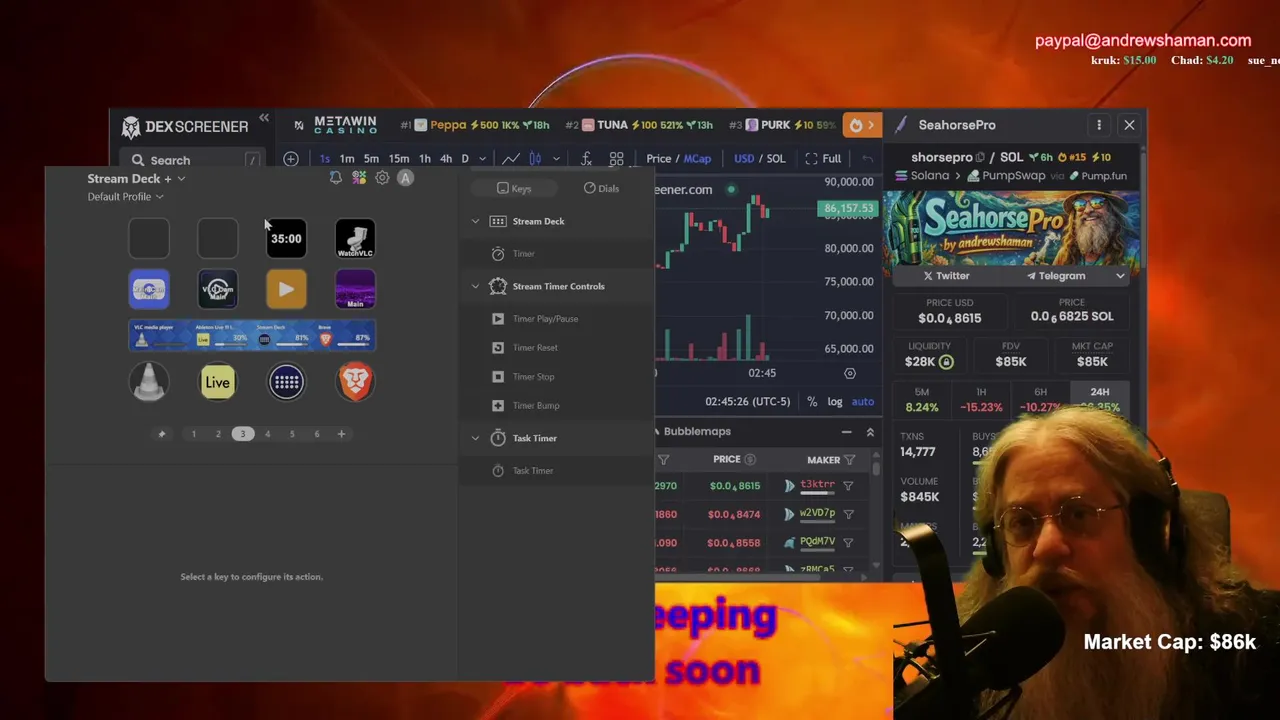Viewport: 1280px width, 720px height.
Task: Open Stream Deck notifications bell
Action: (336, 178)
